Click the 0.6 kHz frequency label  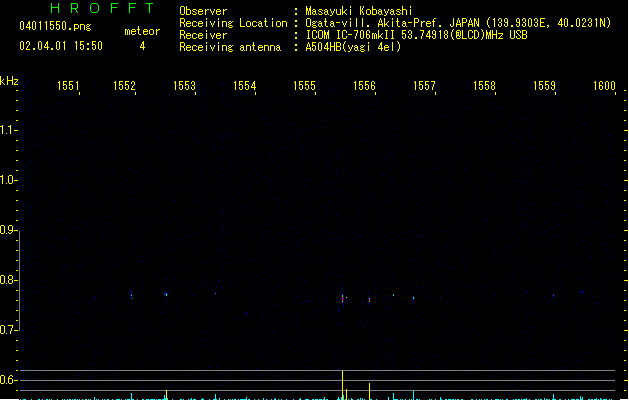pos(8,380)
